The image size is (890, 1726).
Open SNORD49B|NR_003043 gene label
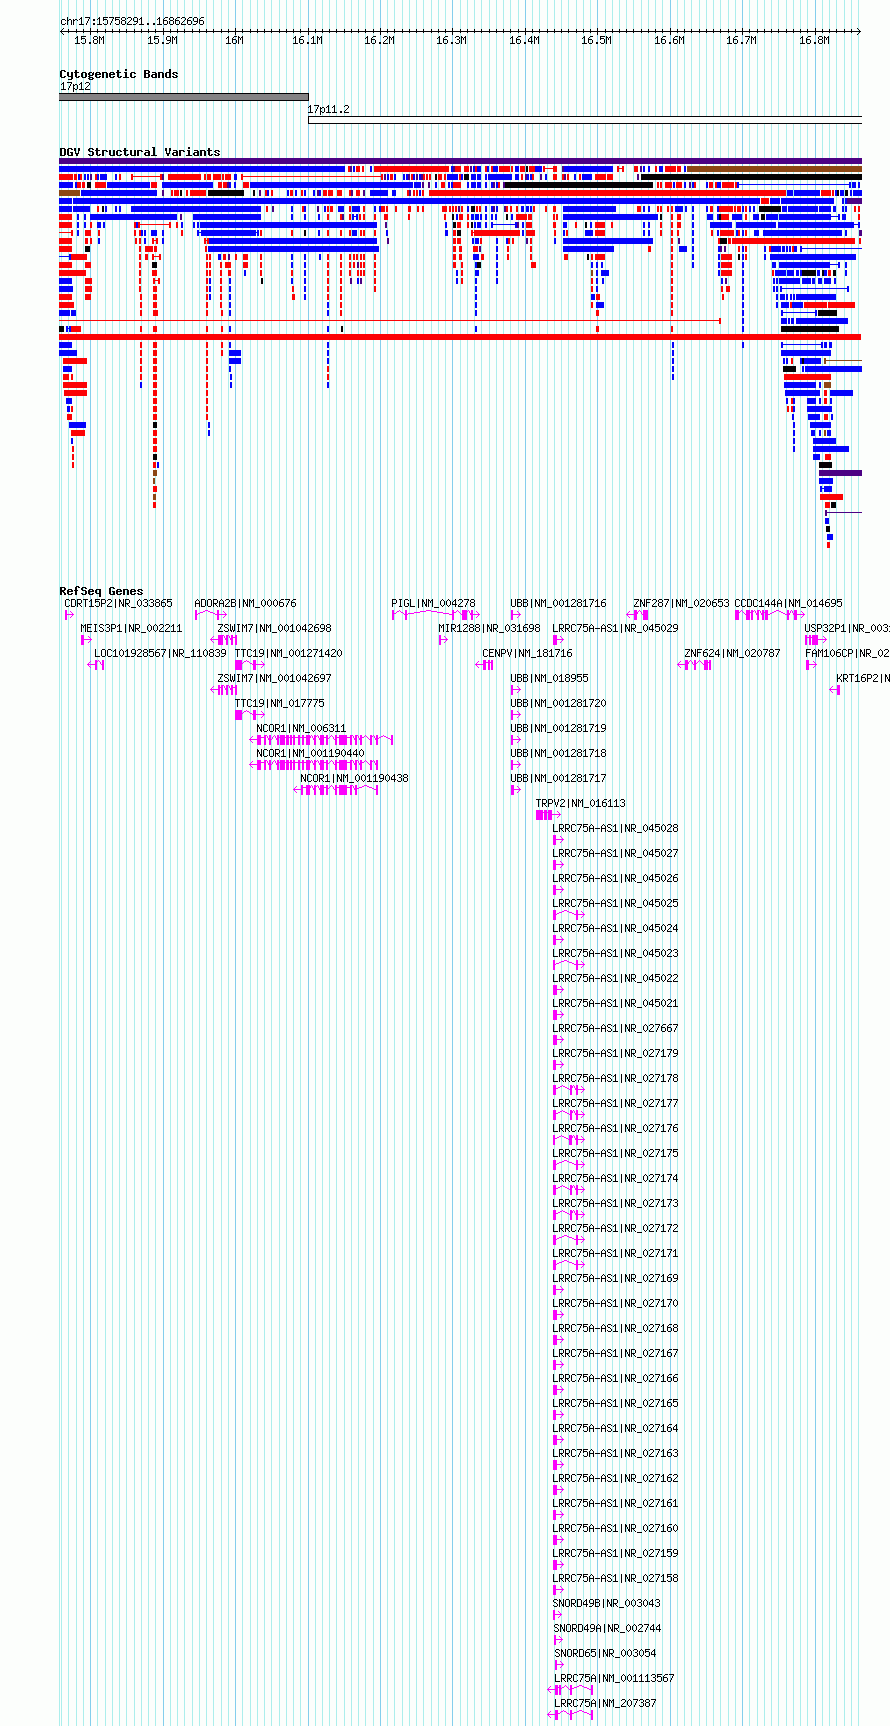point(607,1603)
